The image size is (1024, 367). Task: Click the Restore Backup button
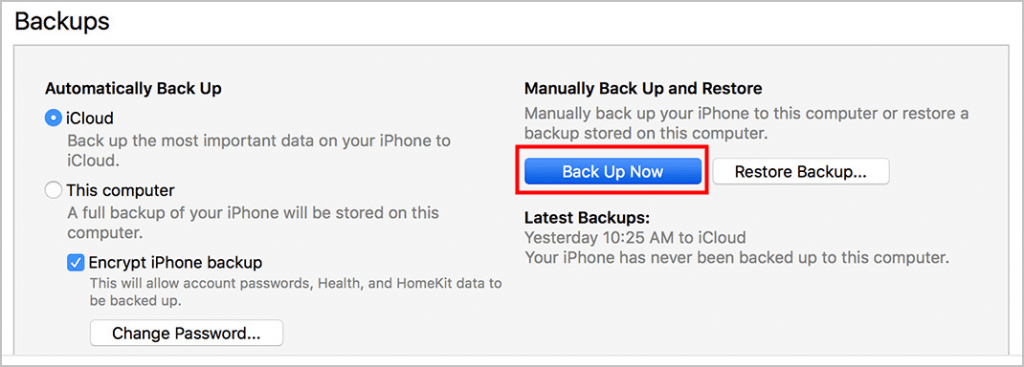coord(801,172)
